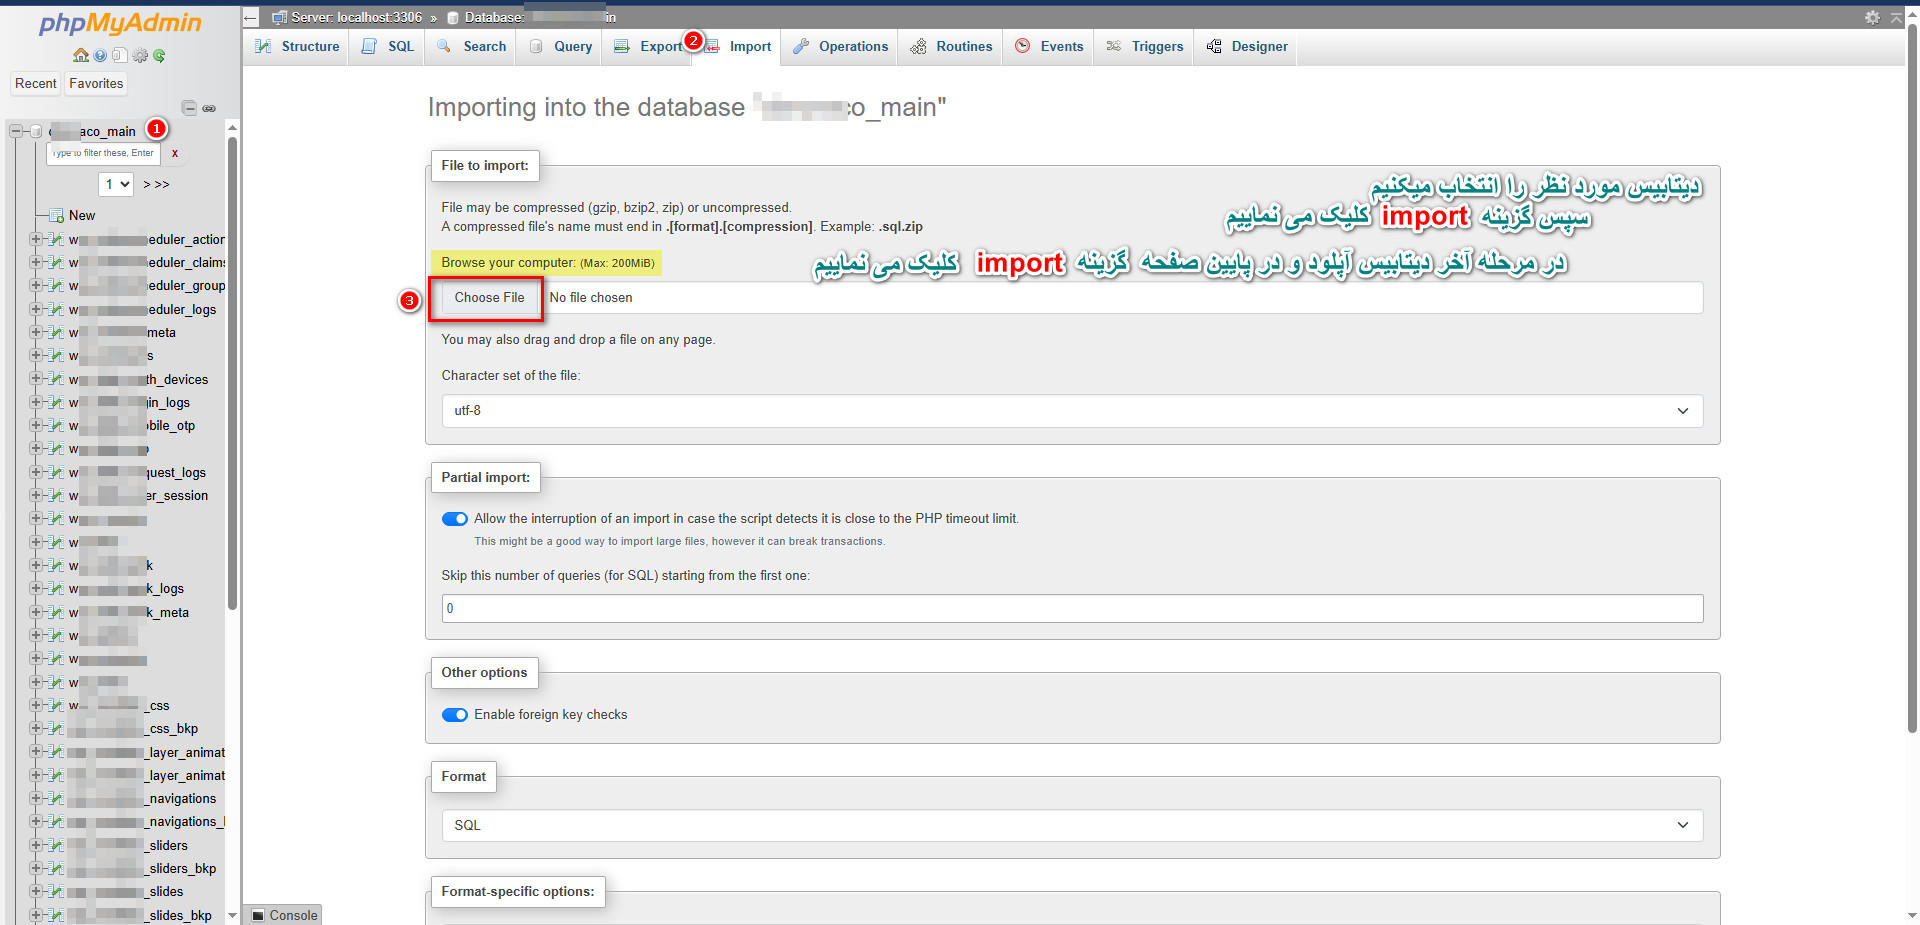
Task: Collapse the database tree node
Action: [x=16, y=131]
